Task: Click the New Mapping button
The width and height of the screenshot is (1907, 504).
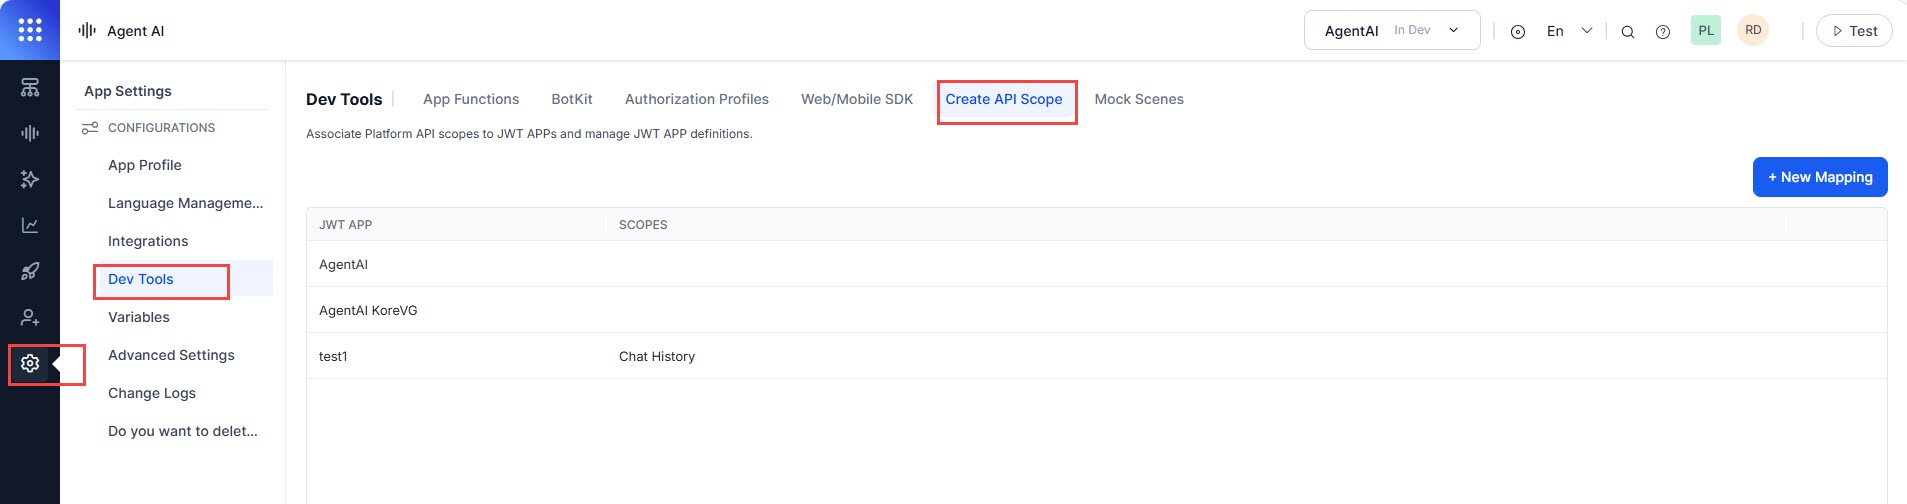Action: (1819, 177)
